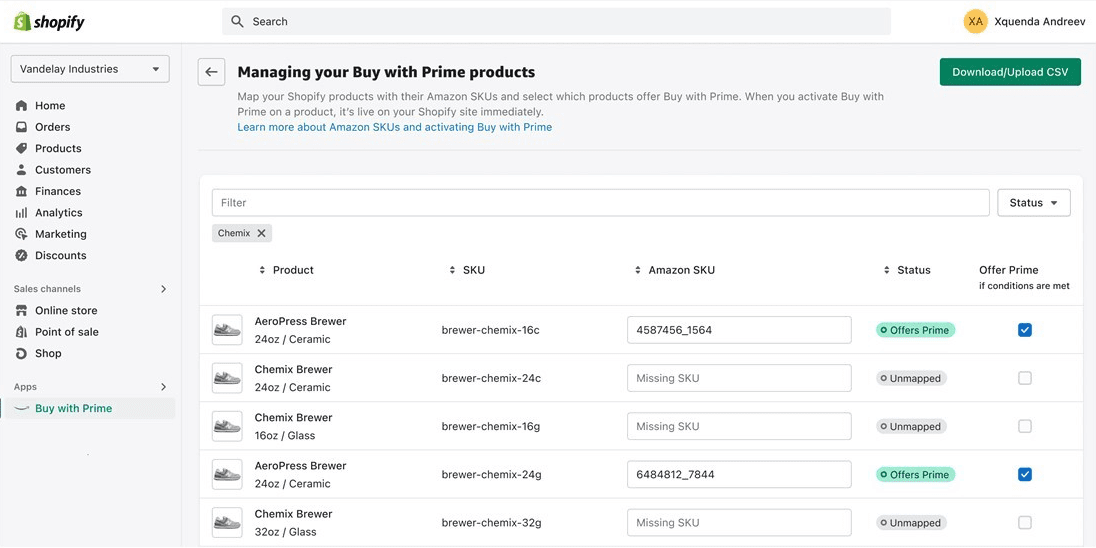1096x548 pixels.
Task: Click the Customers person icon
Action: [22, 170]
